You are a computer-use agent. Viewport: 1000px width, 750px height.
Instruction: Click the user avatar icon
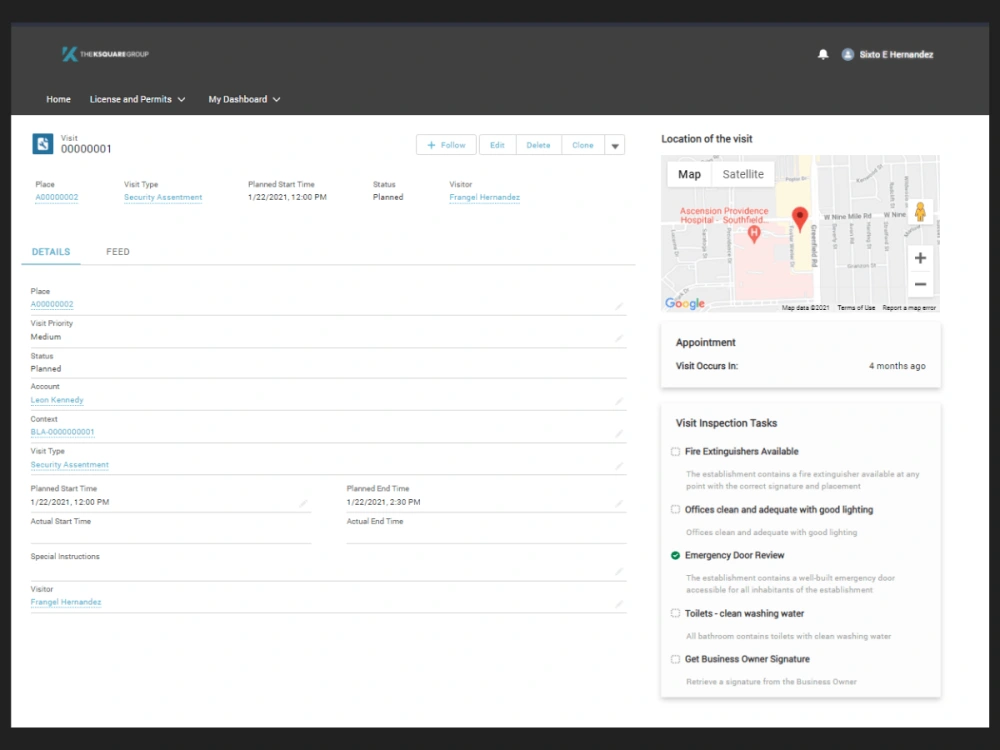pyautogui.click(x=848, y=54)
